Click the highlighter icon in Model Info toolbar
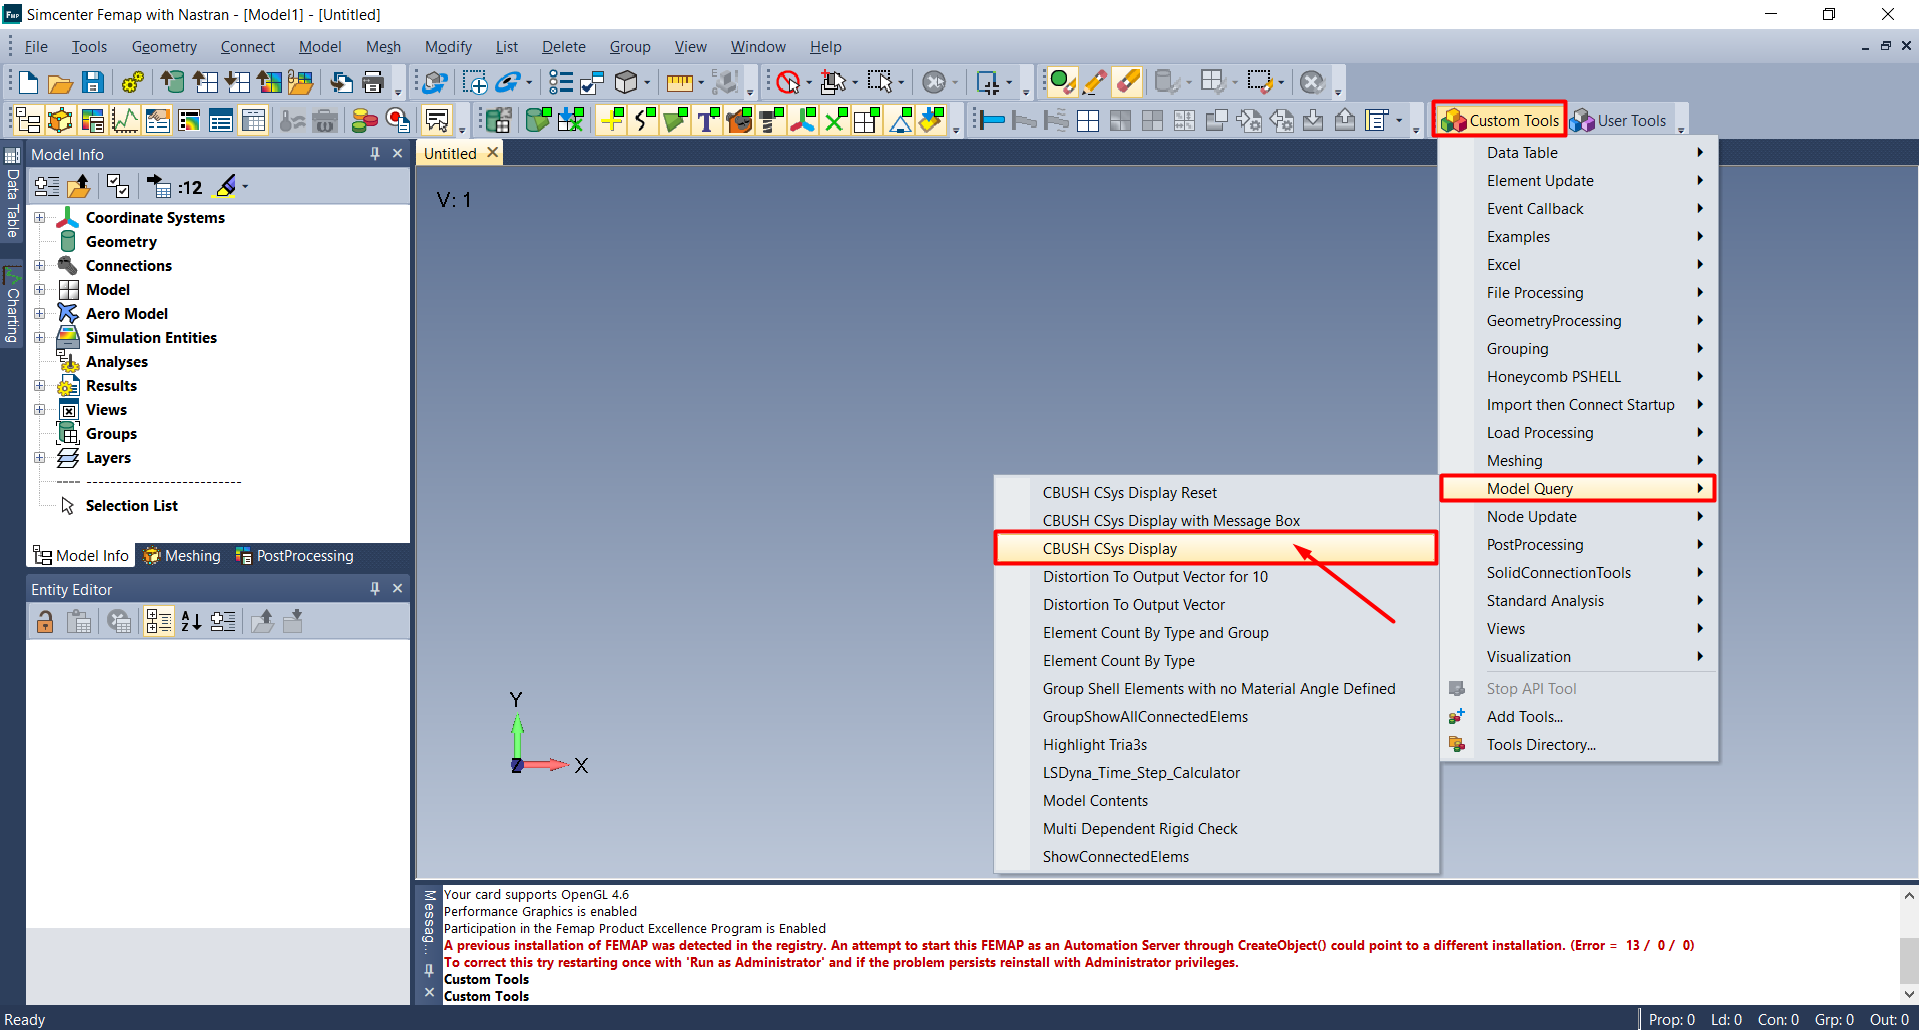1919x1030 pixels. point(226,186)
